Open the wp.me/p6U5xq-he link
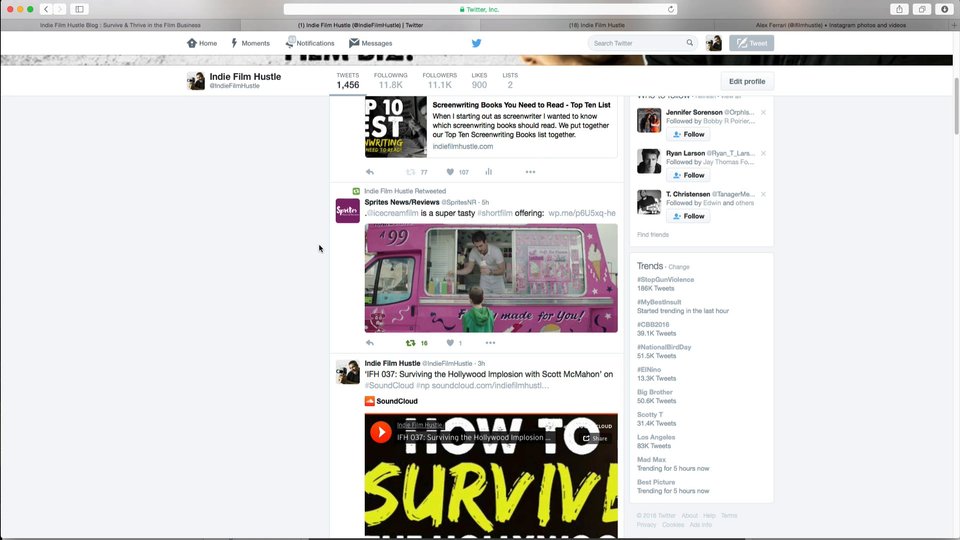 coord(582,213)
